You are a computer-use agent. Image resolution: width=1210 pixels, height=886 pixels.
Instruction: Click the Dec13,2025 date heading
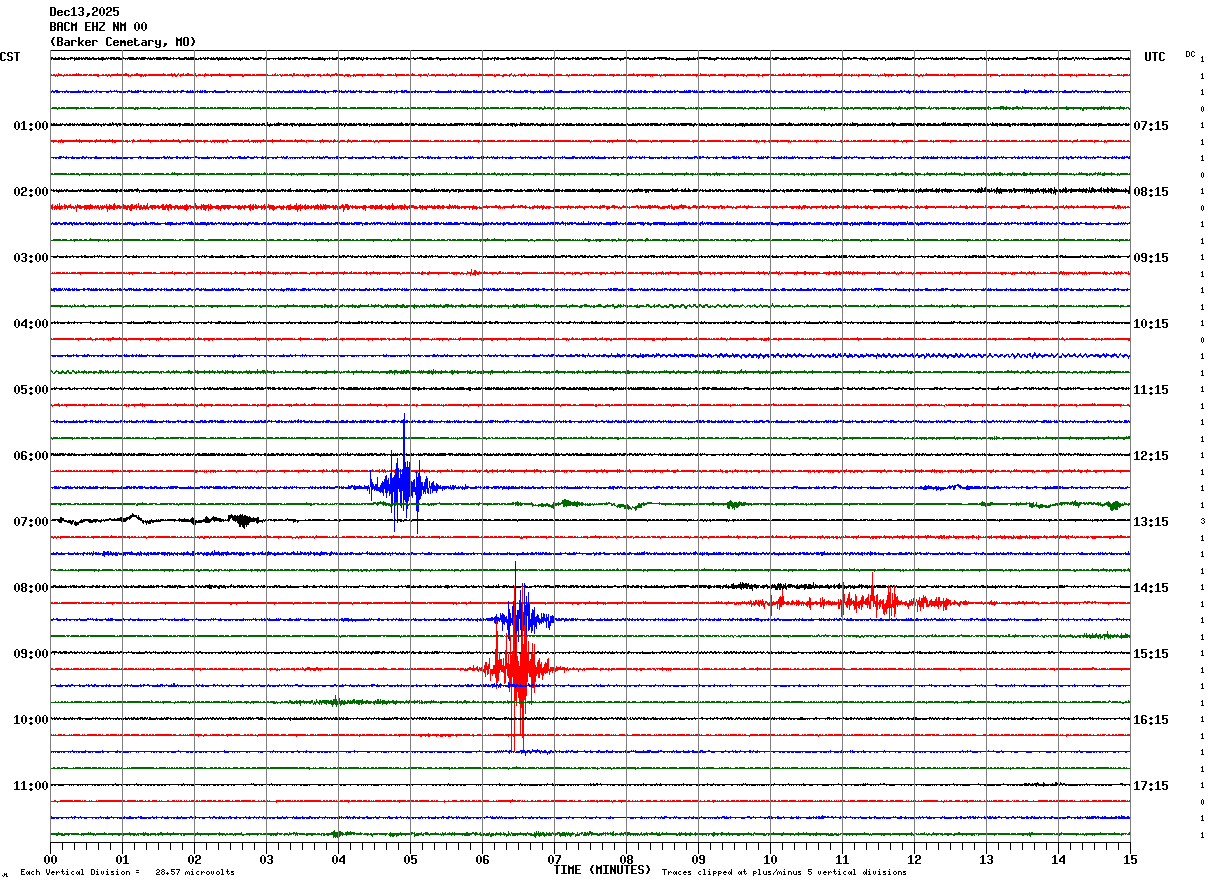84,12
